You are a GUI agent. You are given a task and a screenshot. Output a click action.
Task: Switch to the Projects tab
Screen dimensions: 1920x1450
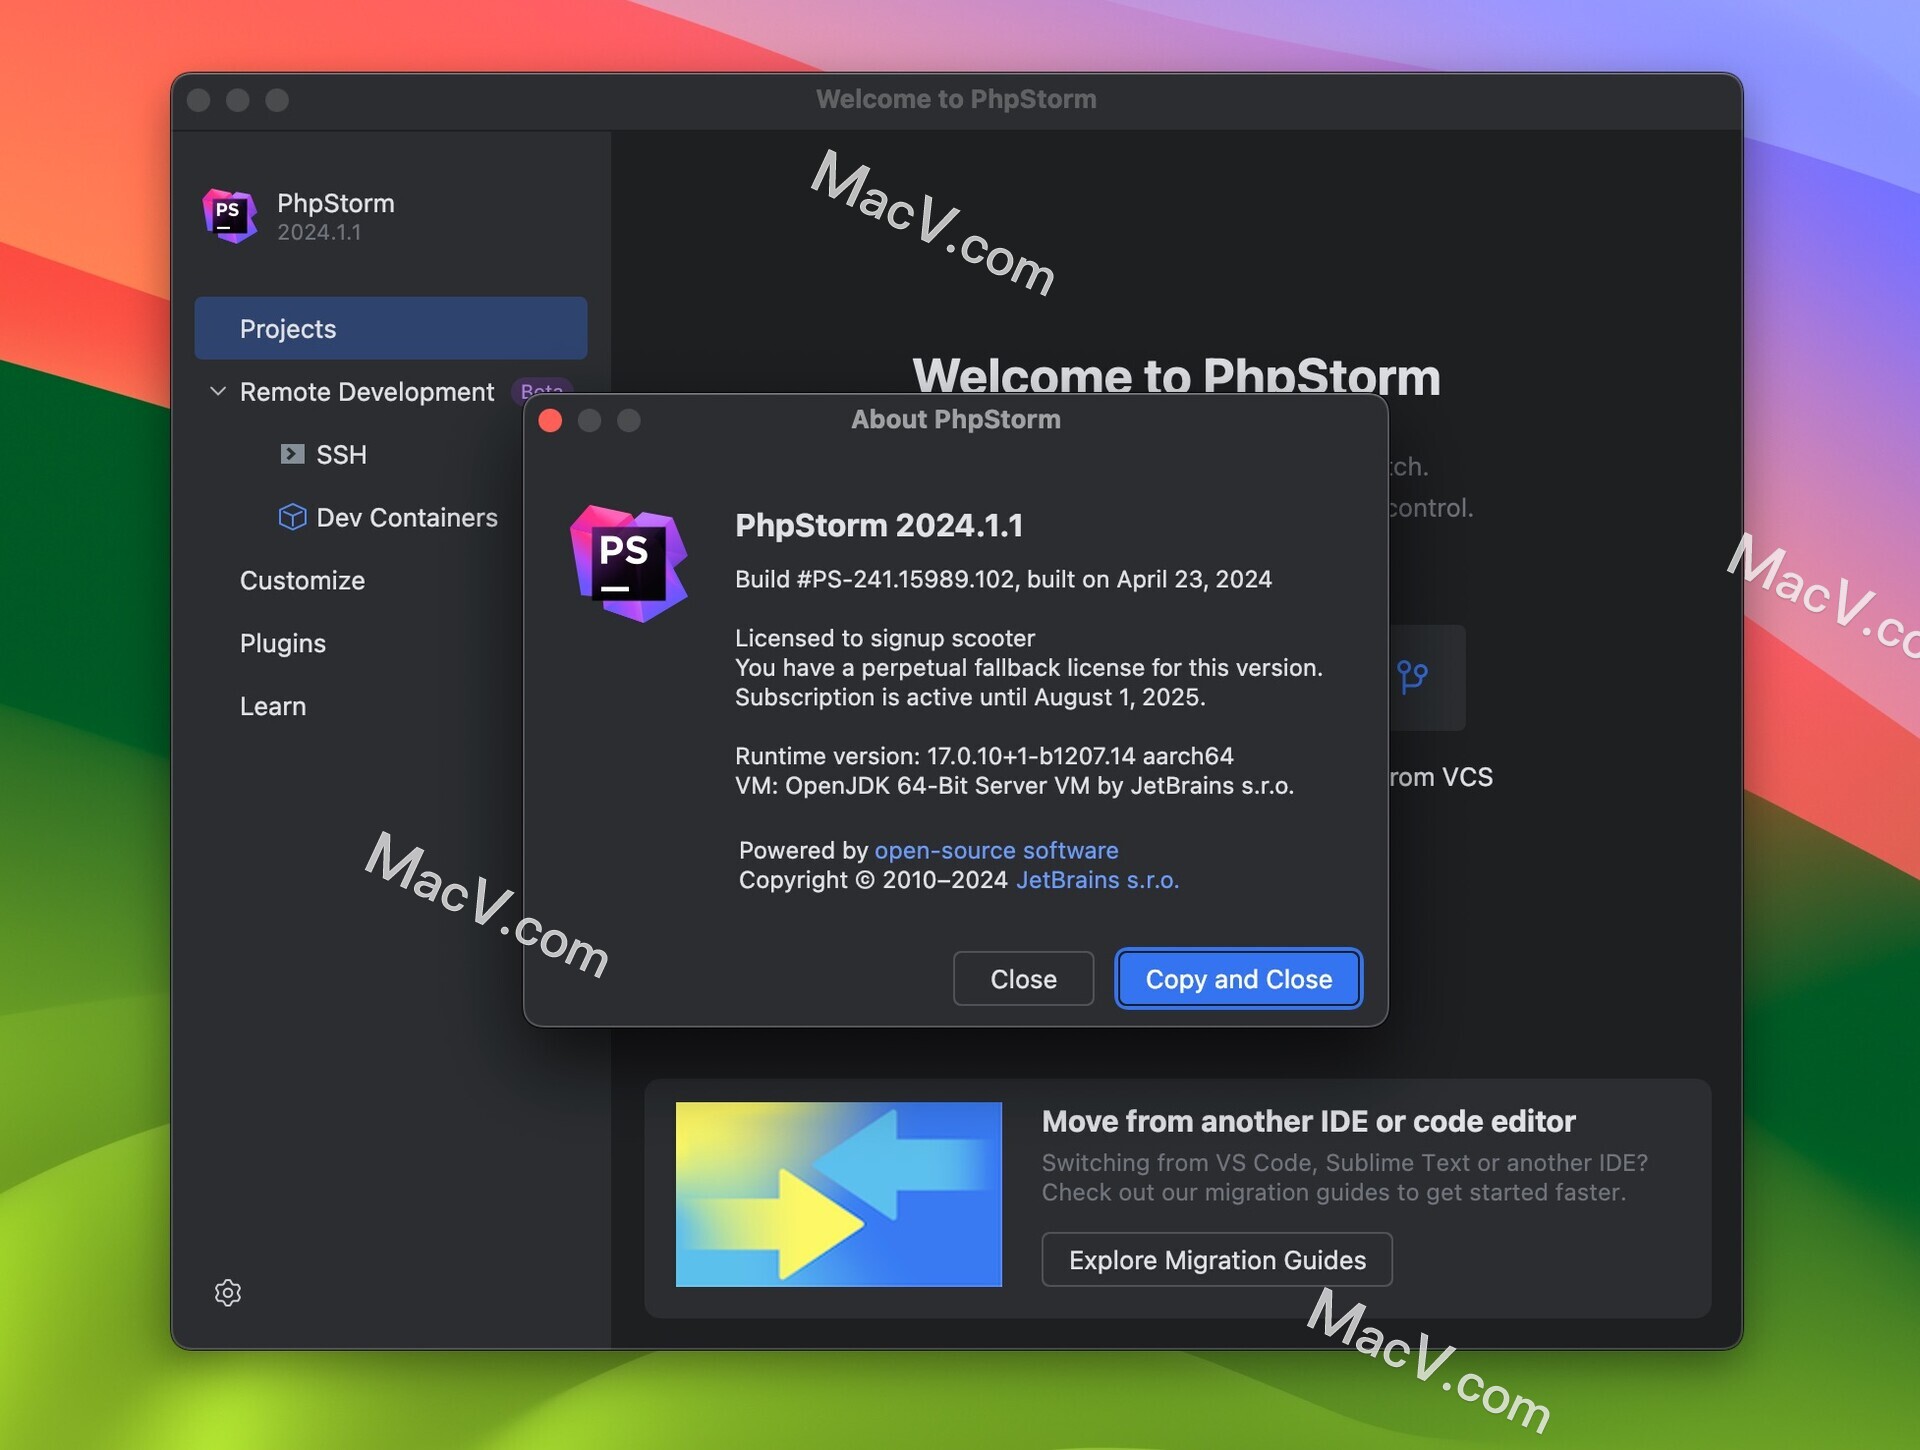click(288, 328)
